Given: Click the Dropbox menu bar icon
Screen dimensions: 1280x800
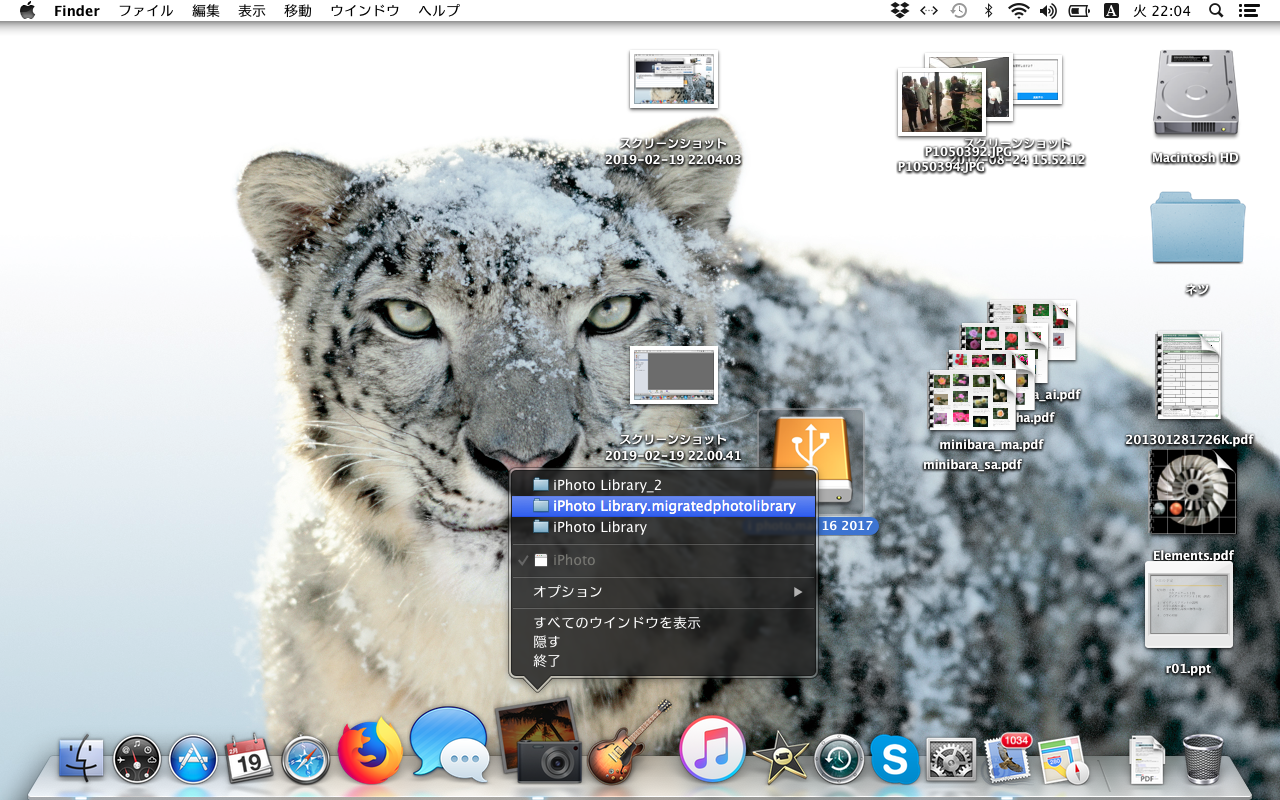Looking at the screenshot, I should (x=899, y=11).
